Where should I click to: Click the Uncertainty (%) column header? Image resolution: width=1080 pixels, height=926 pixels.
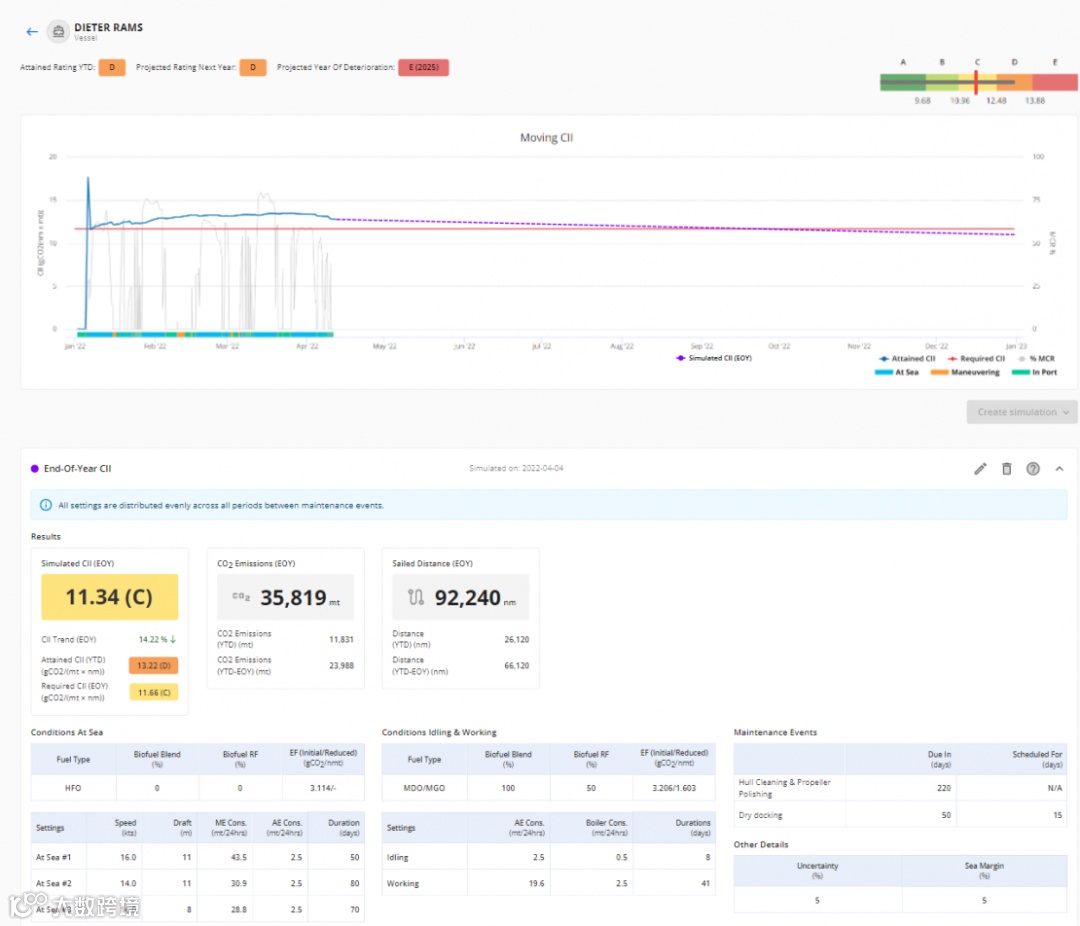pos(818,871)
